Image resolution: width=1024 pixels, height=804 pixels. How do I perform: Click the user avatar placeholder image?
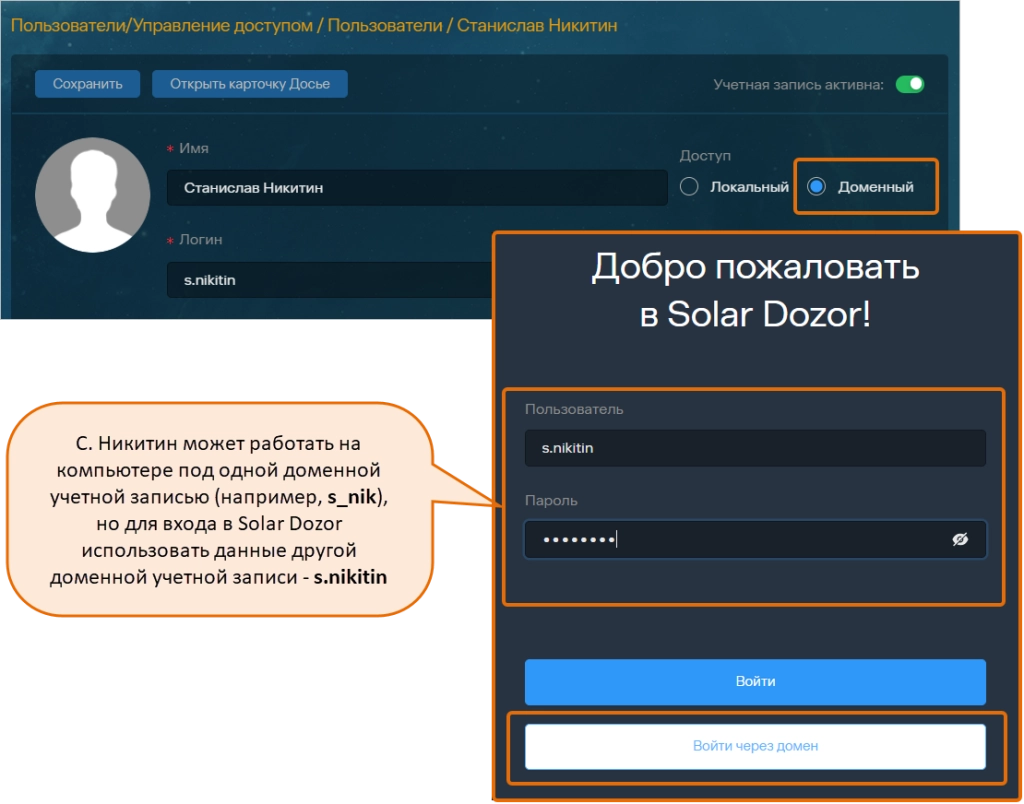coord(93,195)
